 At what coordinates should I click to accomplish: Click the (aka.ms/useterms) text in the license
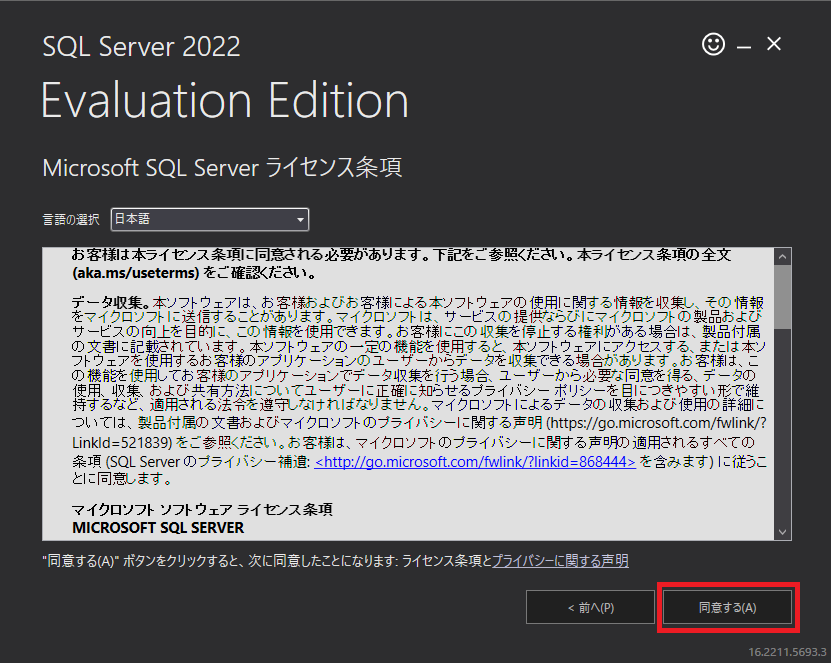[x=136, y=273]
